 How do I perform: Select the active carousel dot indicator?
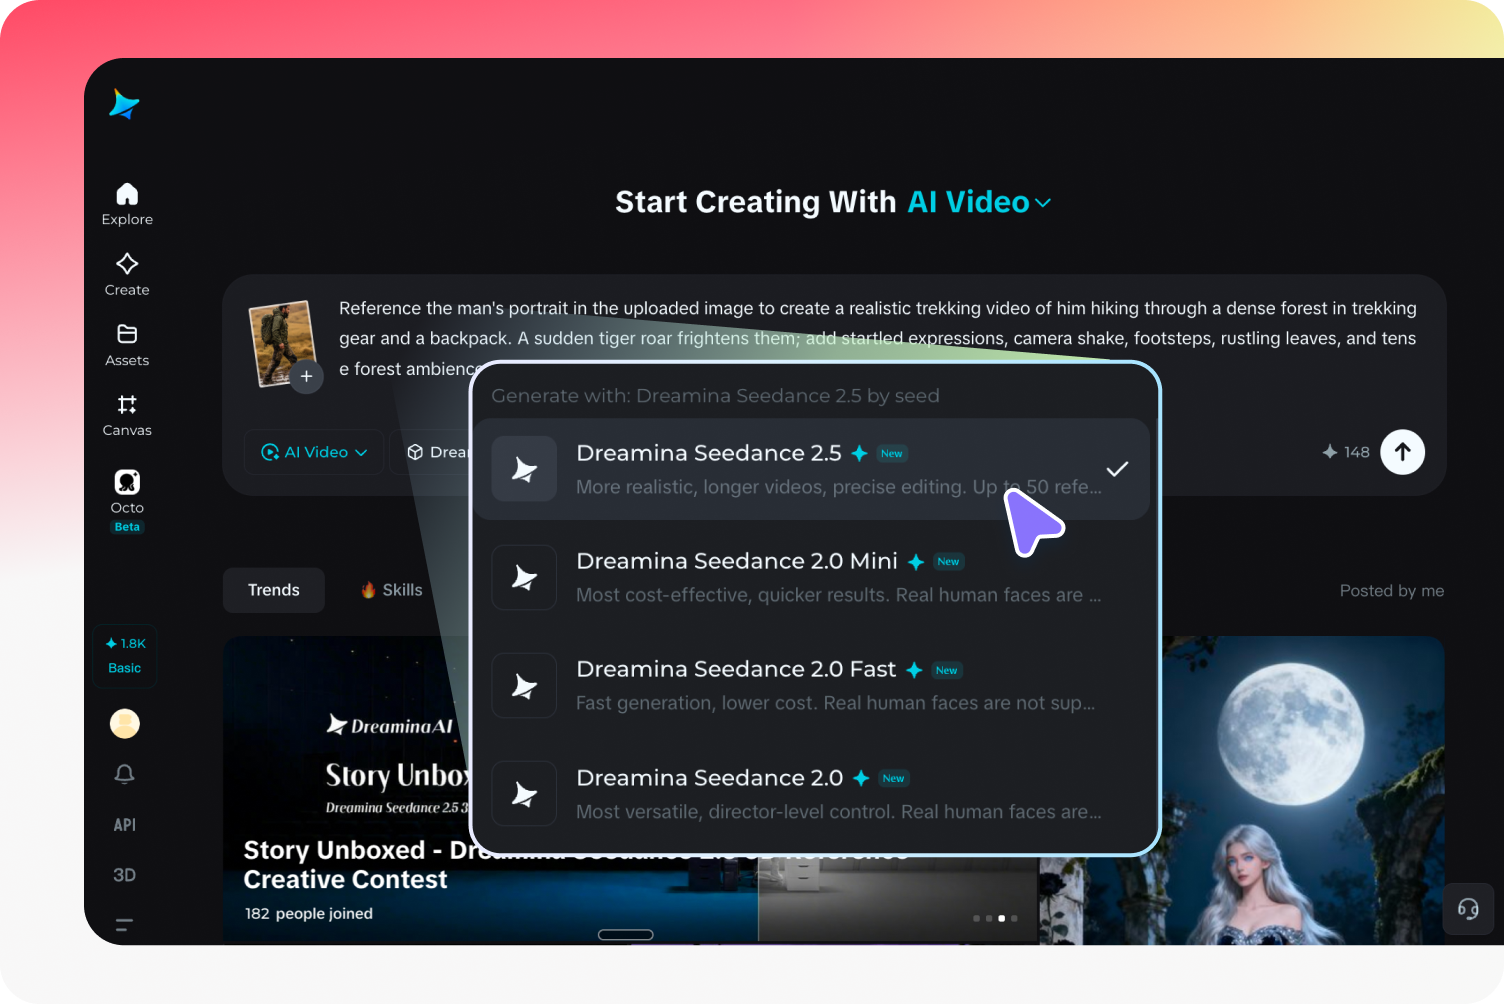(x=1001, y=918)
